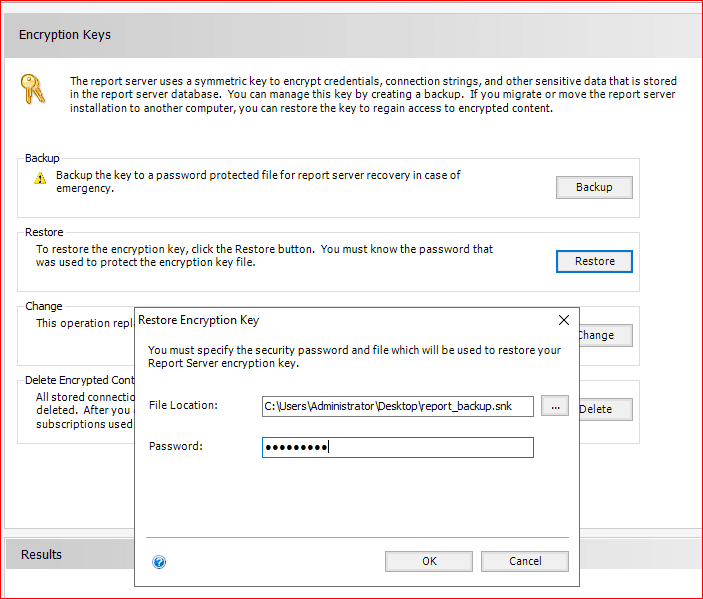Open help via the blue question icon
703x599 pixels.
tap(158, 562)
